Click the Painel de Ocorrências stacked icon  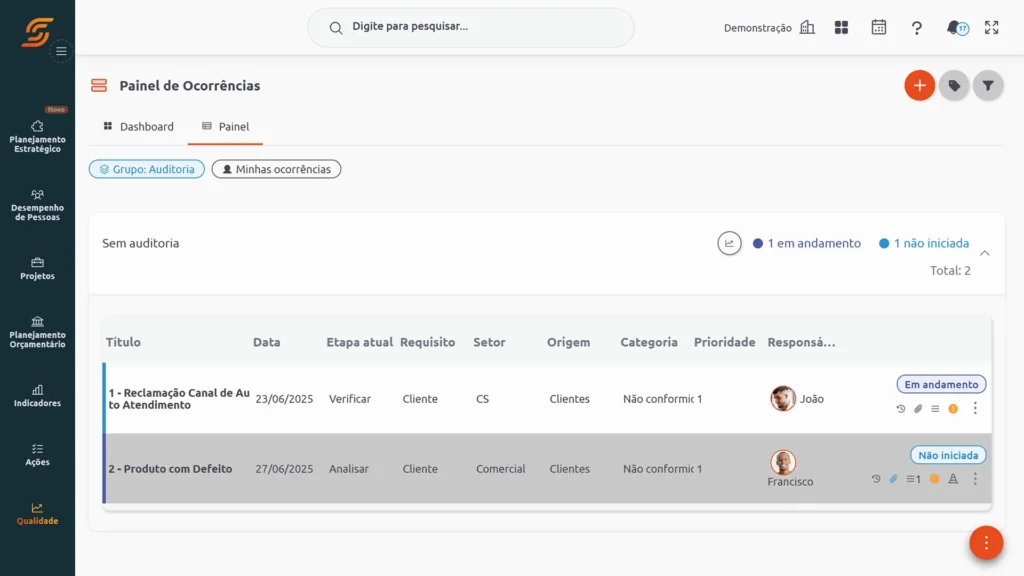(x=99, y=86)
